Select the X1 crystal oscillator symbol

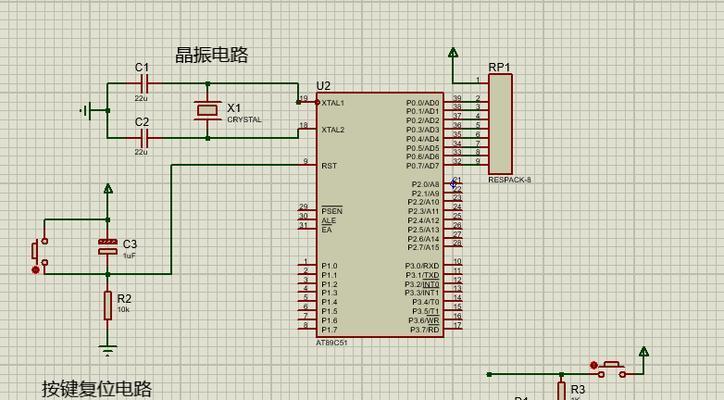pyautogui.click(x=207, y=110)
